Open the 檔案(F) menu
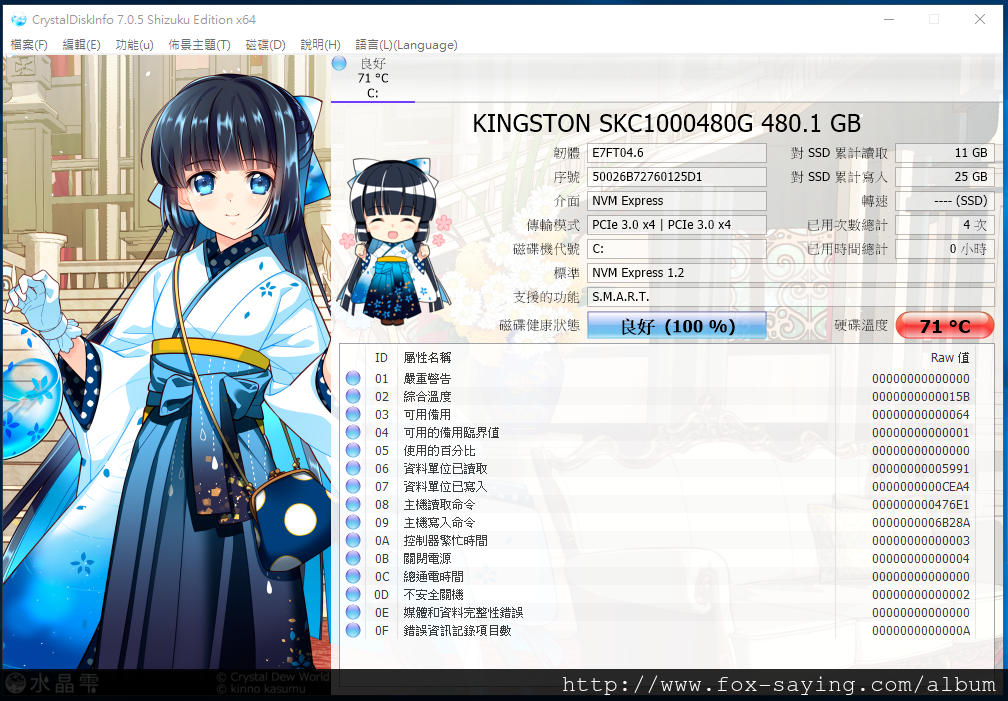The image size is (1008, 701). 29,45
